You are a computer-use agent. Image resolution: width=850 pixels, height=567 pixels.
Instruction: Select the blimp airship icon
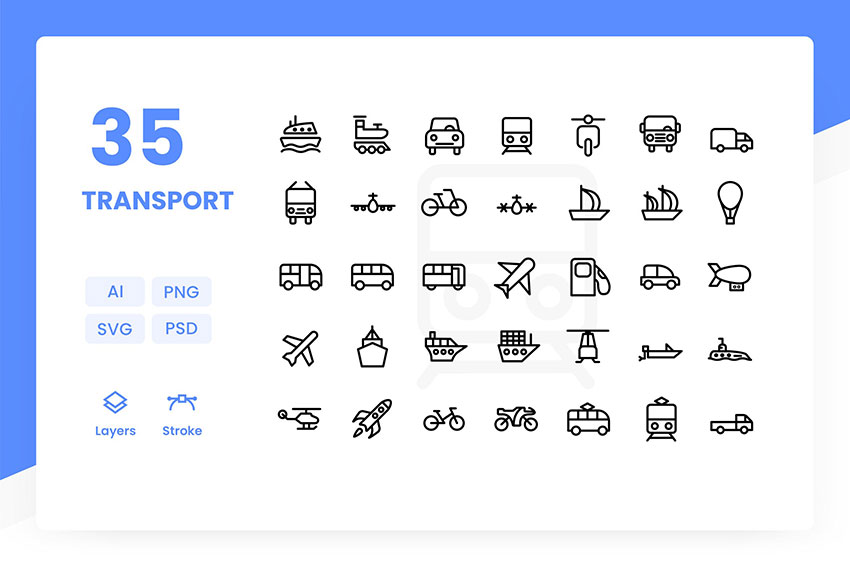pyautogui.click(x=730, y=276)
